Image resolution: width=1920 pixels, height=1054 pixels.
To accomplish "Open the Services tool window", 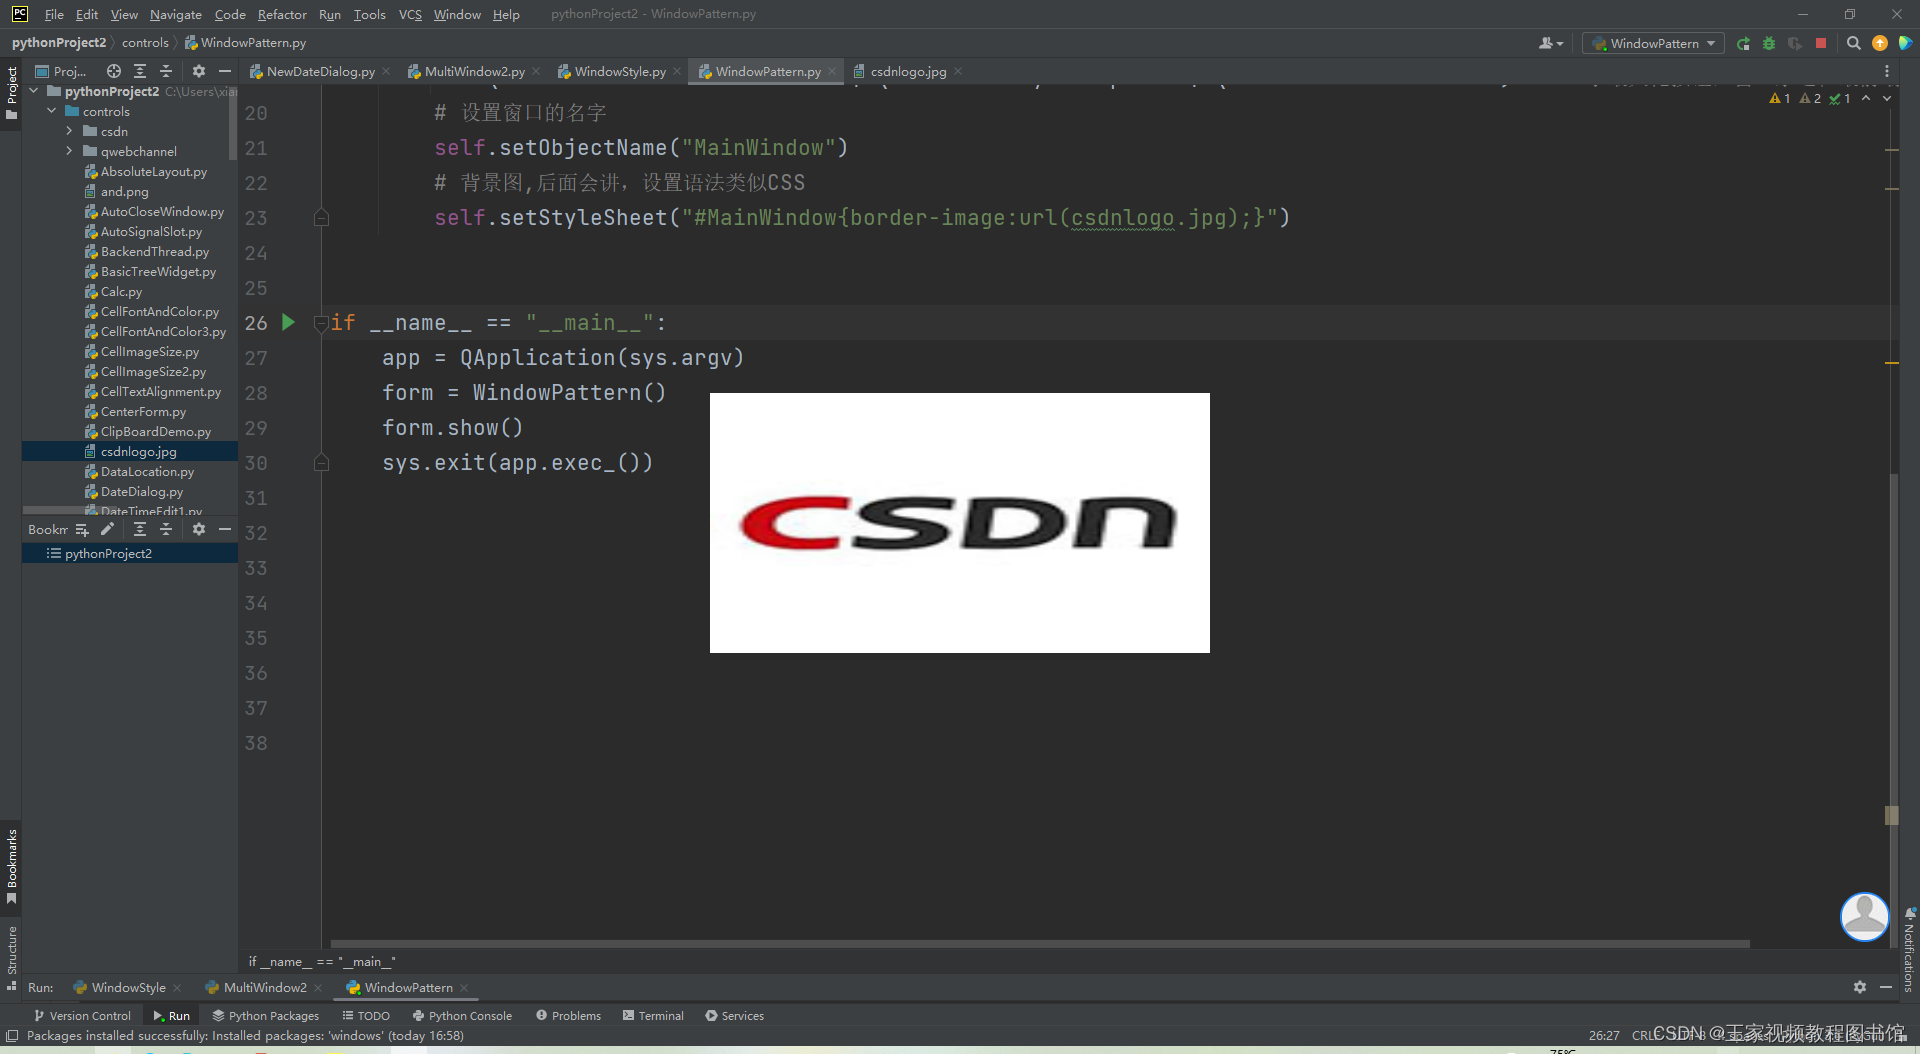I will 734,1015.
